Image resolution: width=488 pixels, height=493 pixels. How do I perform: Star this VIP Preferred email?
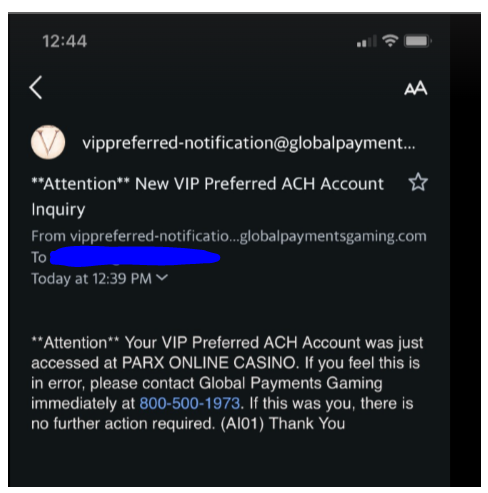pyautogui.click(x=418, y=182)
